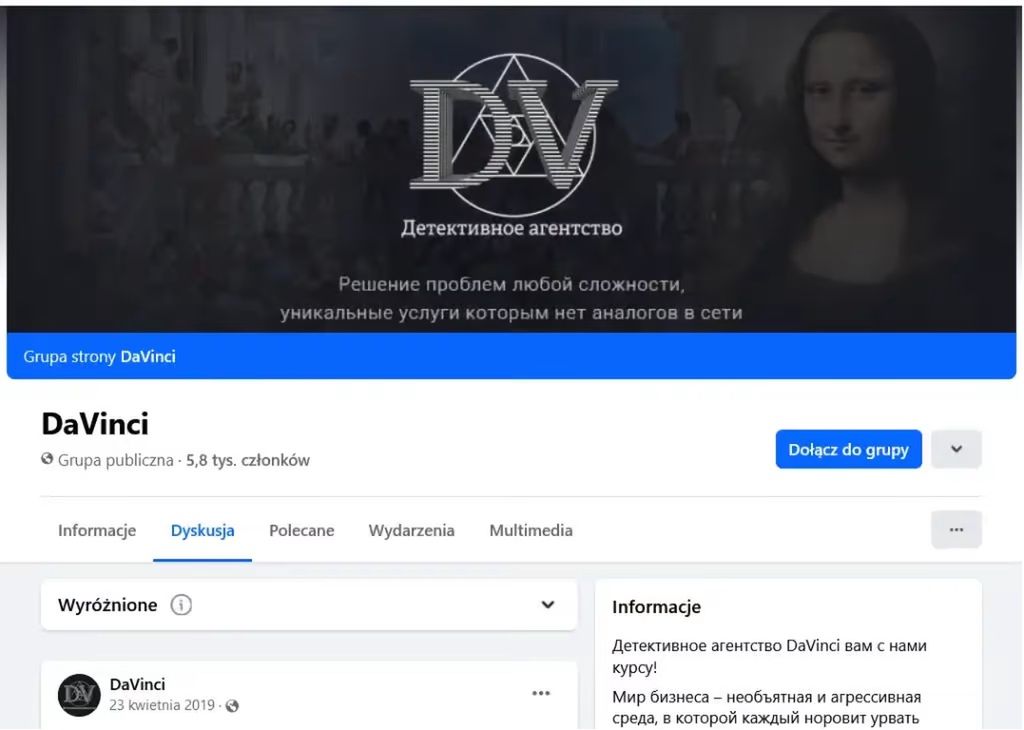Open the DaVinci page link in the blue banner
This screenshot has height=730, width=1024.
coord(148,357)
